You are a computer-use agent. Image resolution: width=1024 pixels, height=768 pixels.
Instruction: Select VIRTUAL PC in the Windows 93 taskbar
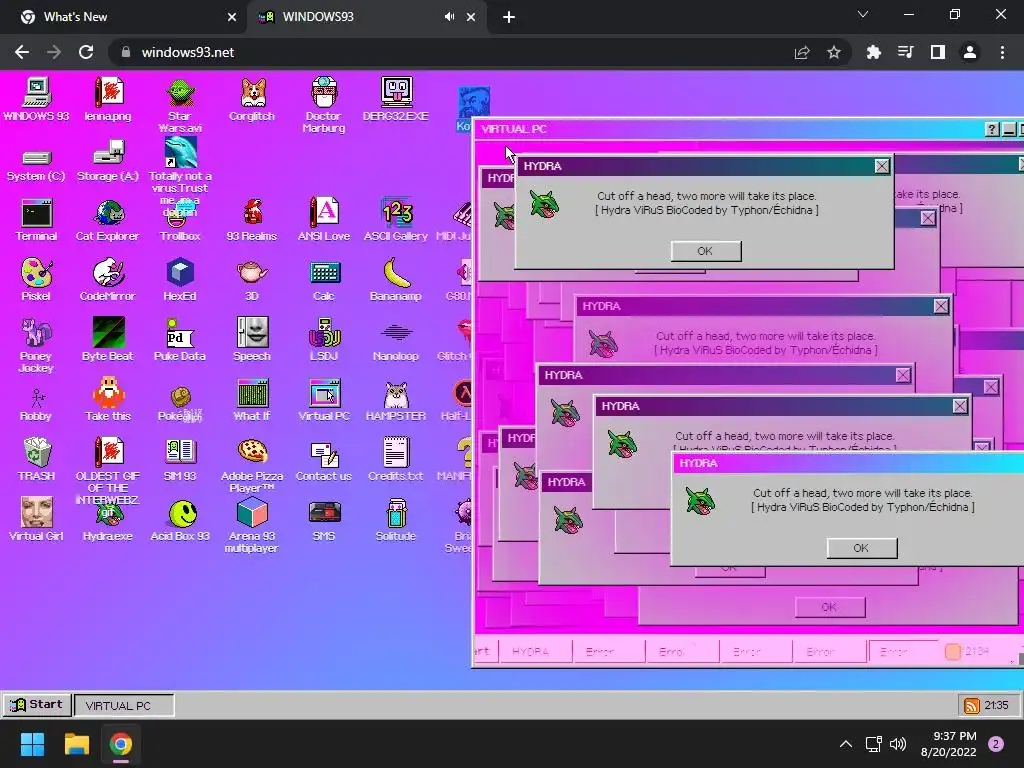(124, 705)
